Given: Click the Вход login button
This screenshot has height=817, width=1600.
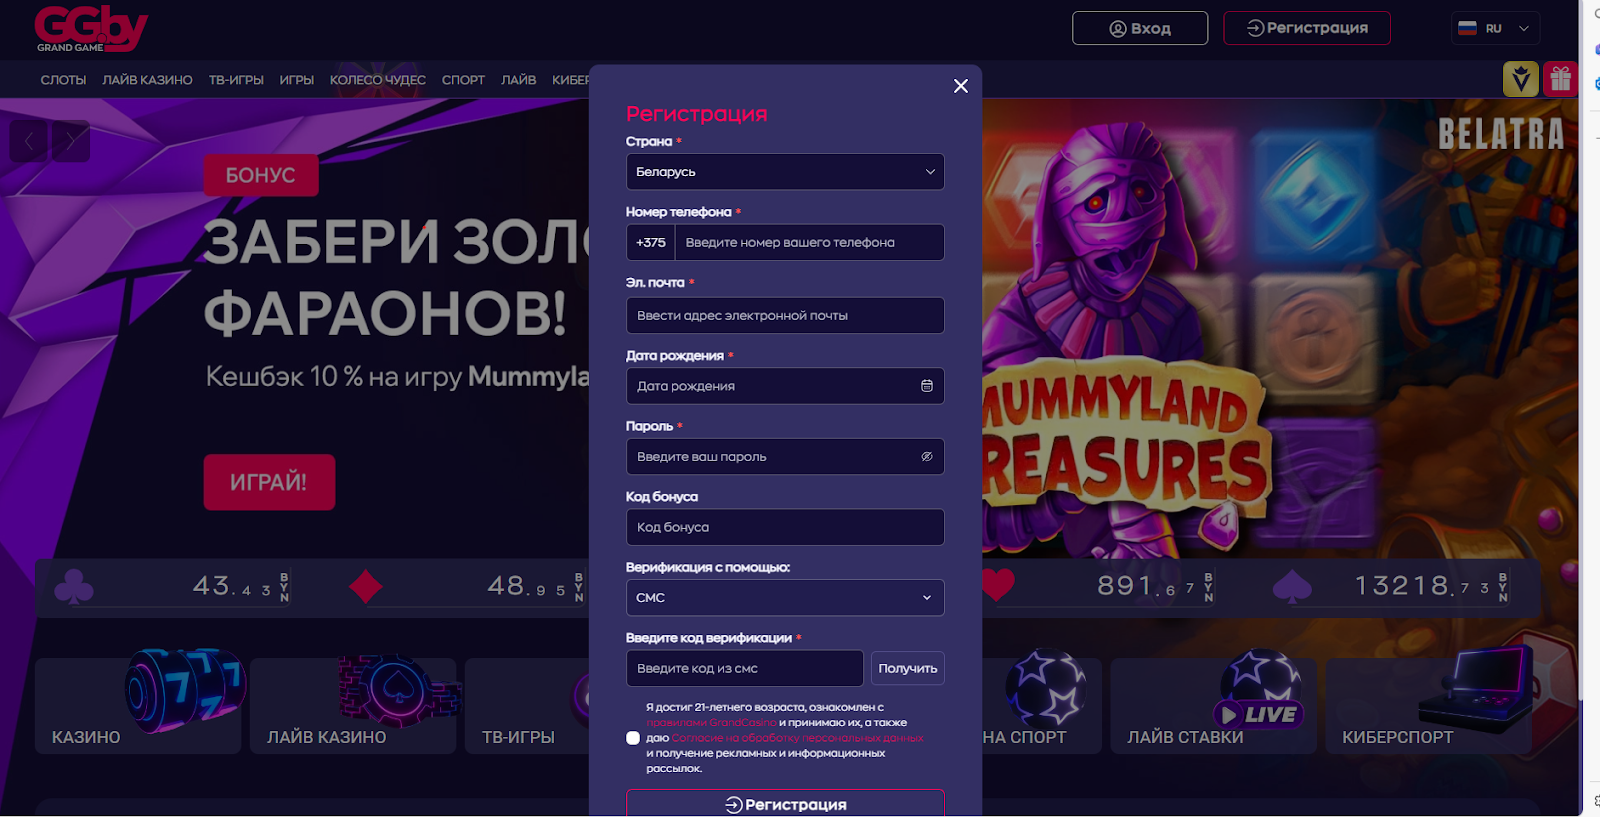Looking at the screenshot, I should click(1140, 28).
